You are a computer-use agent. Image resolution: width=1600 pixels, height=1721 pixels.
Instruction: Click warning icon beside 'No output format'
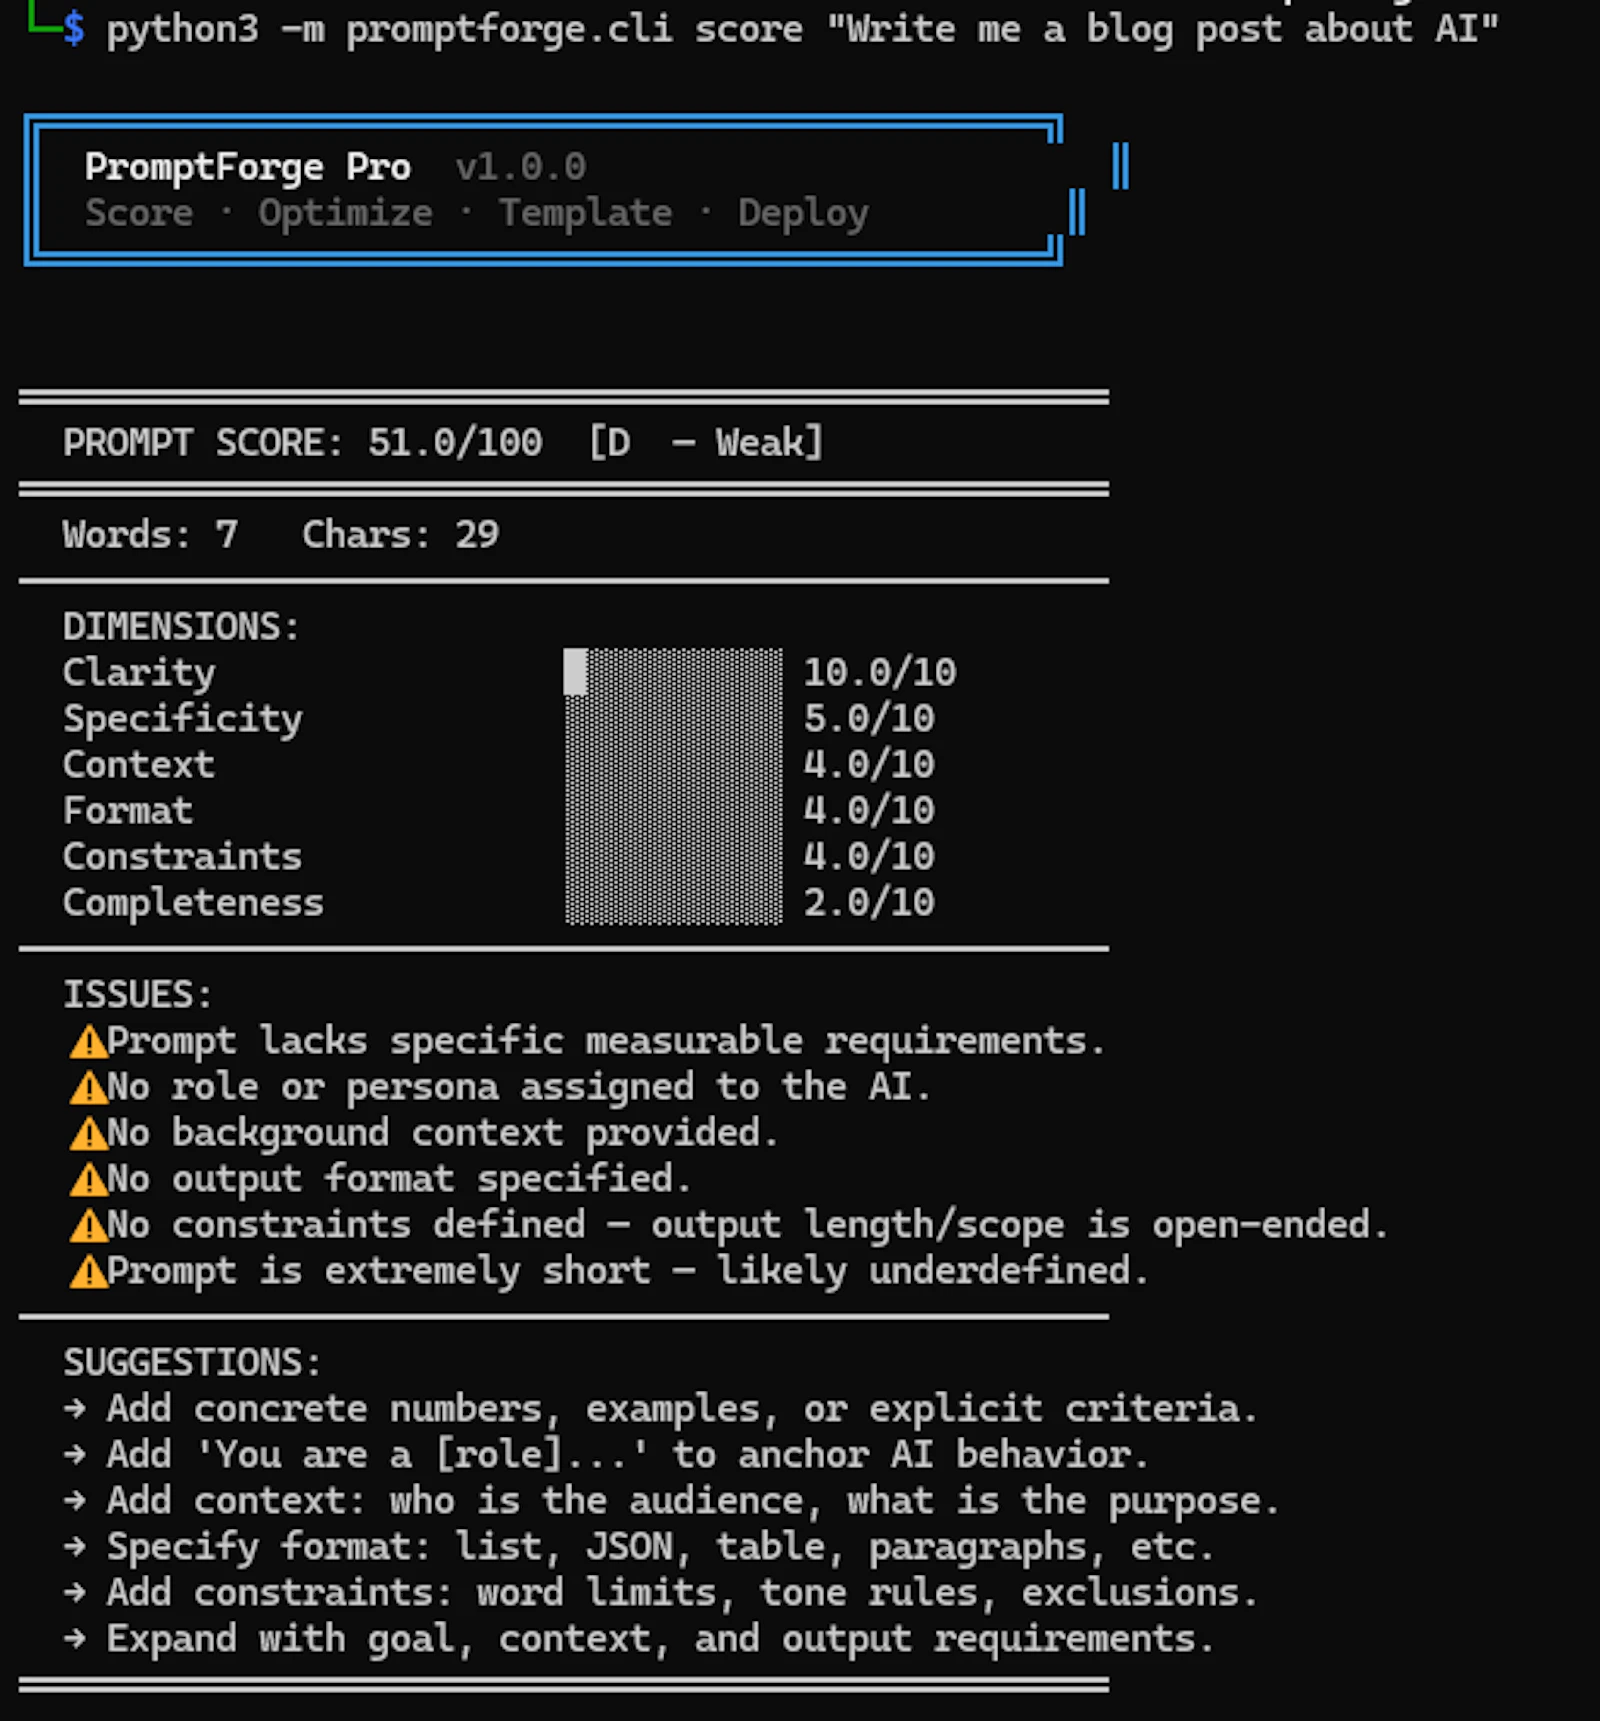coord(88,1180)
